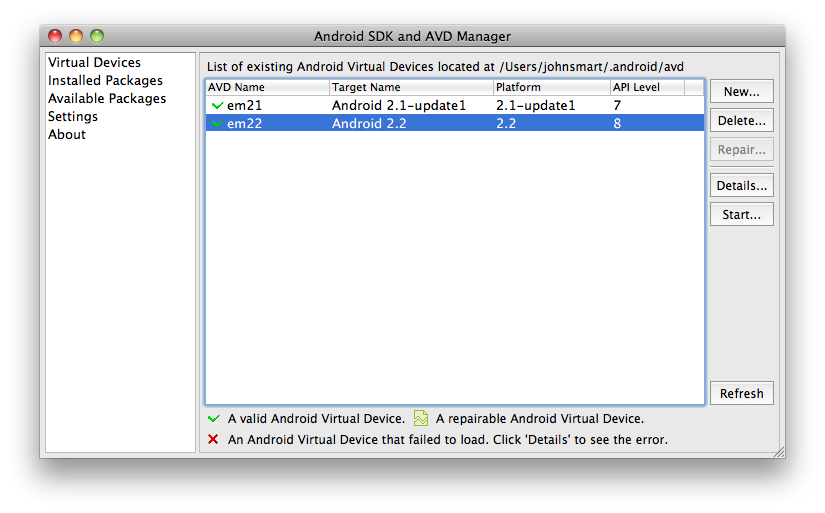Viewport: 825px width, 513px height.
Task: Show the About page
Action: [x=67, y=135]
